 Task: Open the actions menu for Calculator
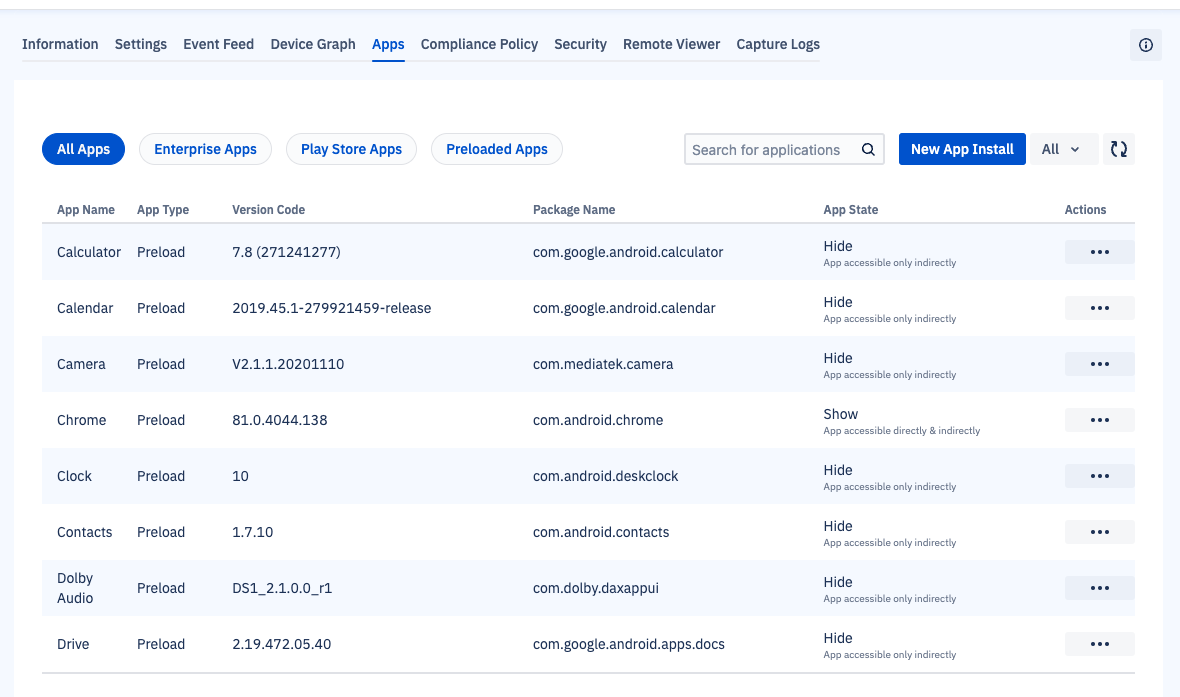(1099, 252)
